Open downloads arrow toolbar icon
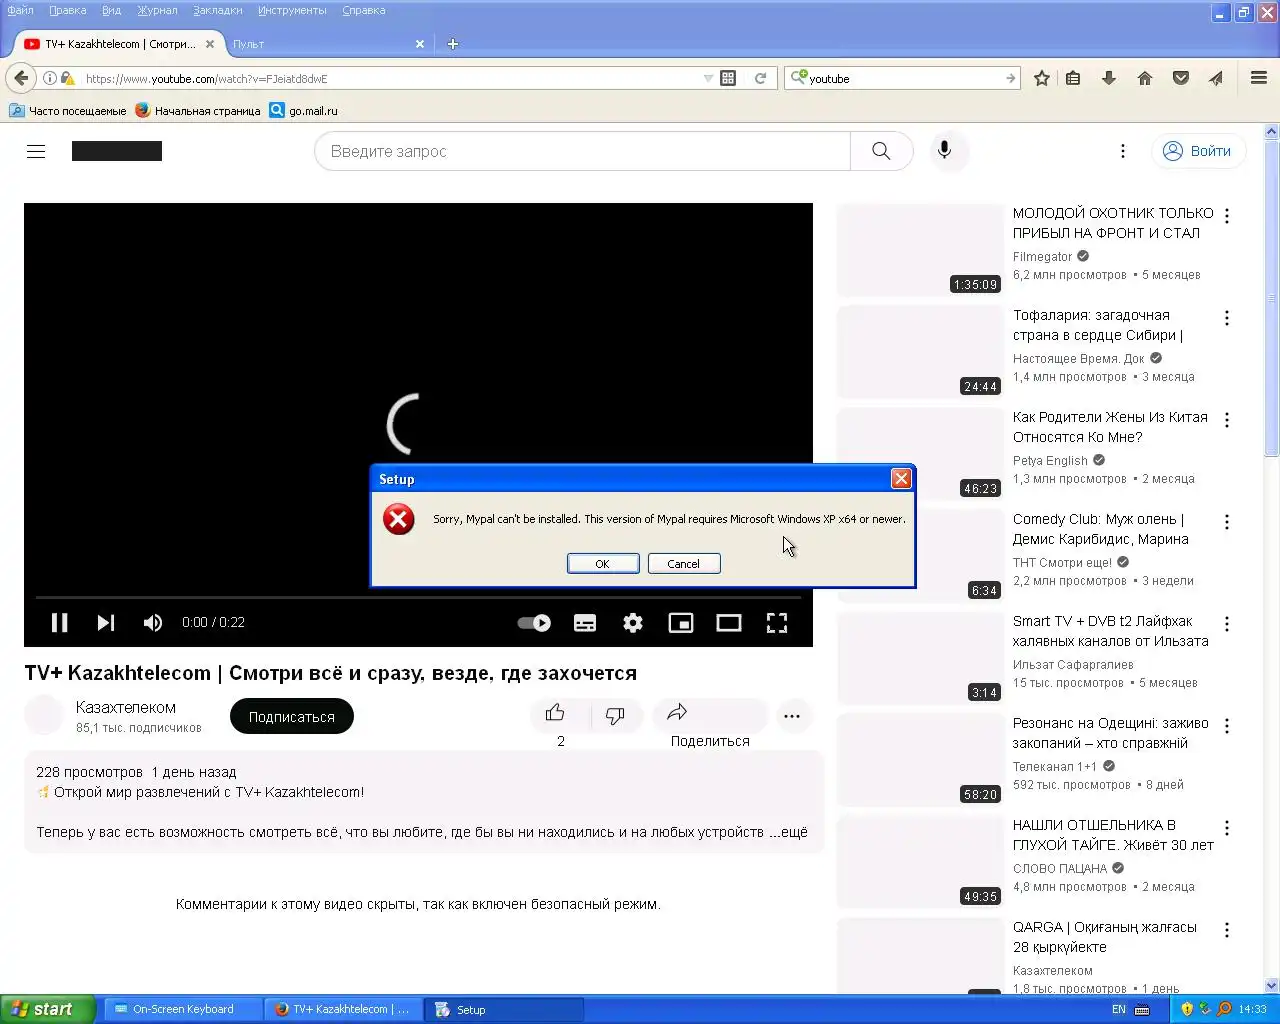The width and height of the screenshot is (1280, 1024). pyautogui.click(x=1109, y=78)
